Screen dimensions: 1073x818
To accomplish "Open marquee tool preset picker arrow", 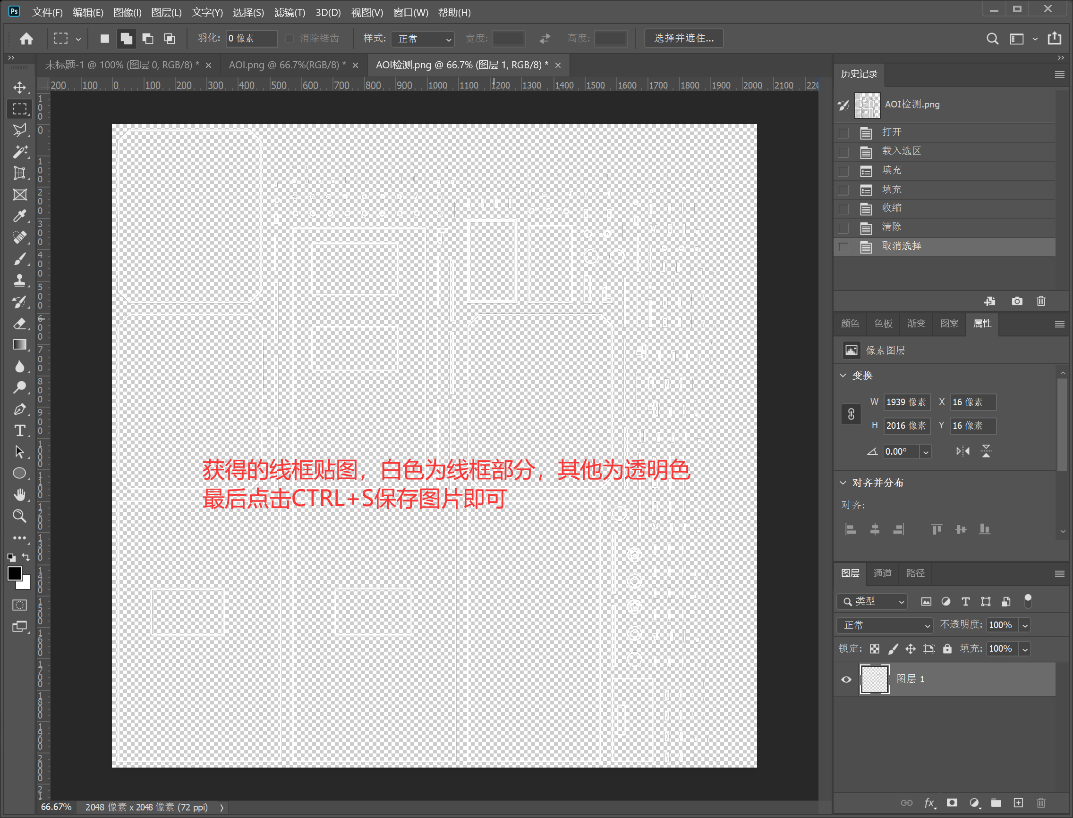I will (x=78, y=39).
